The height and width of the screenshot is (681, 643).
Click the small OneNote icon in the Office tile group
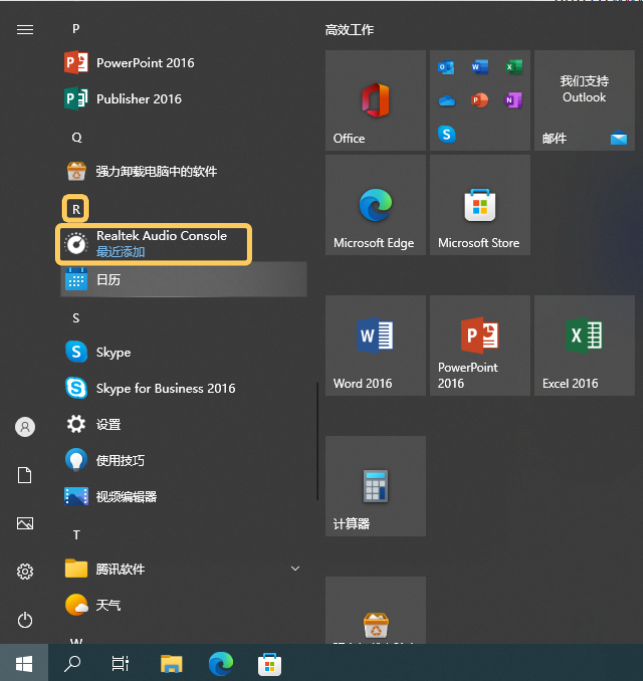click(513, 101)
